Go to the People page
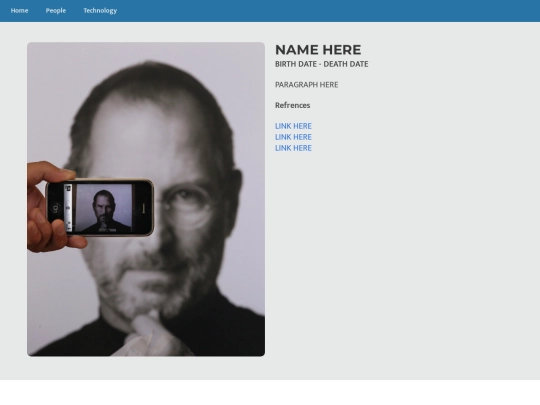This screenshot has width=540, height=405. (x=56, y=11)
